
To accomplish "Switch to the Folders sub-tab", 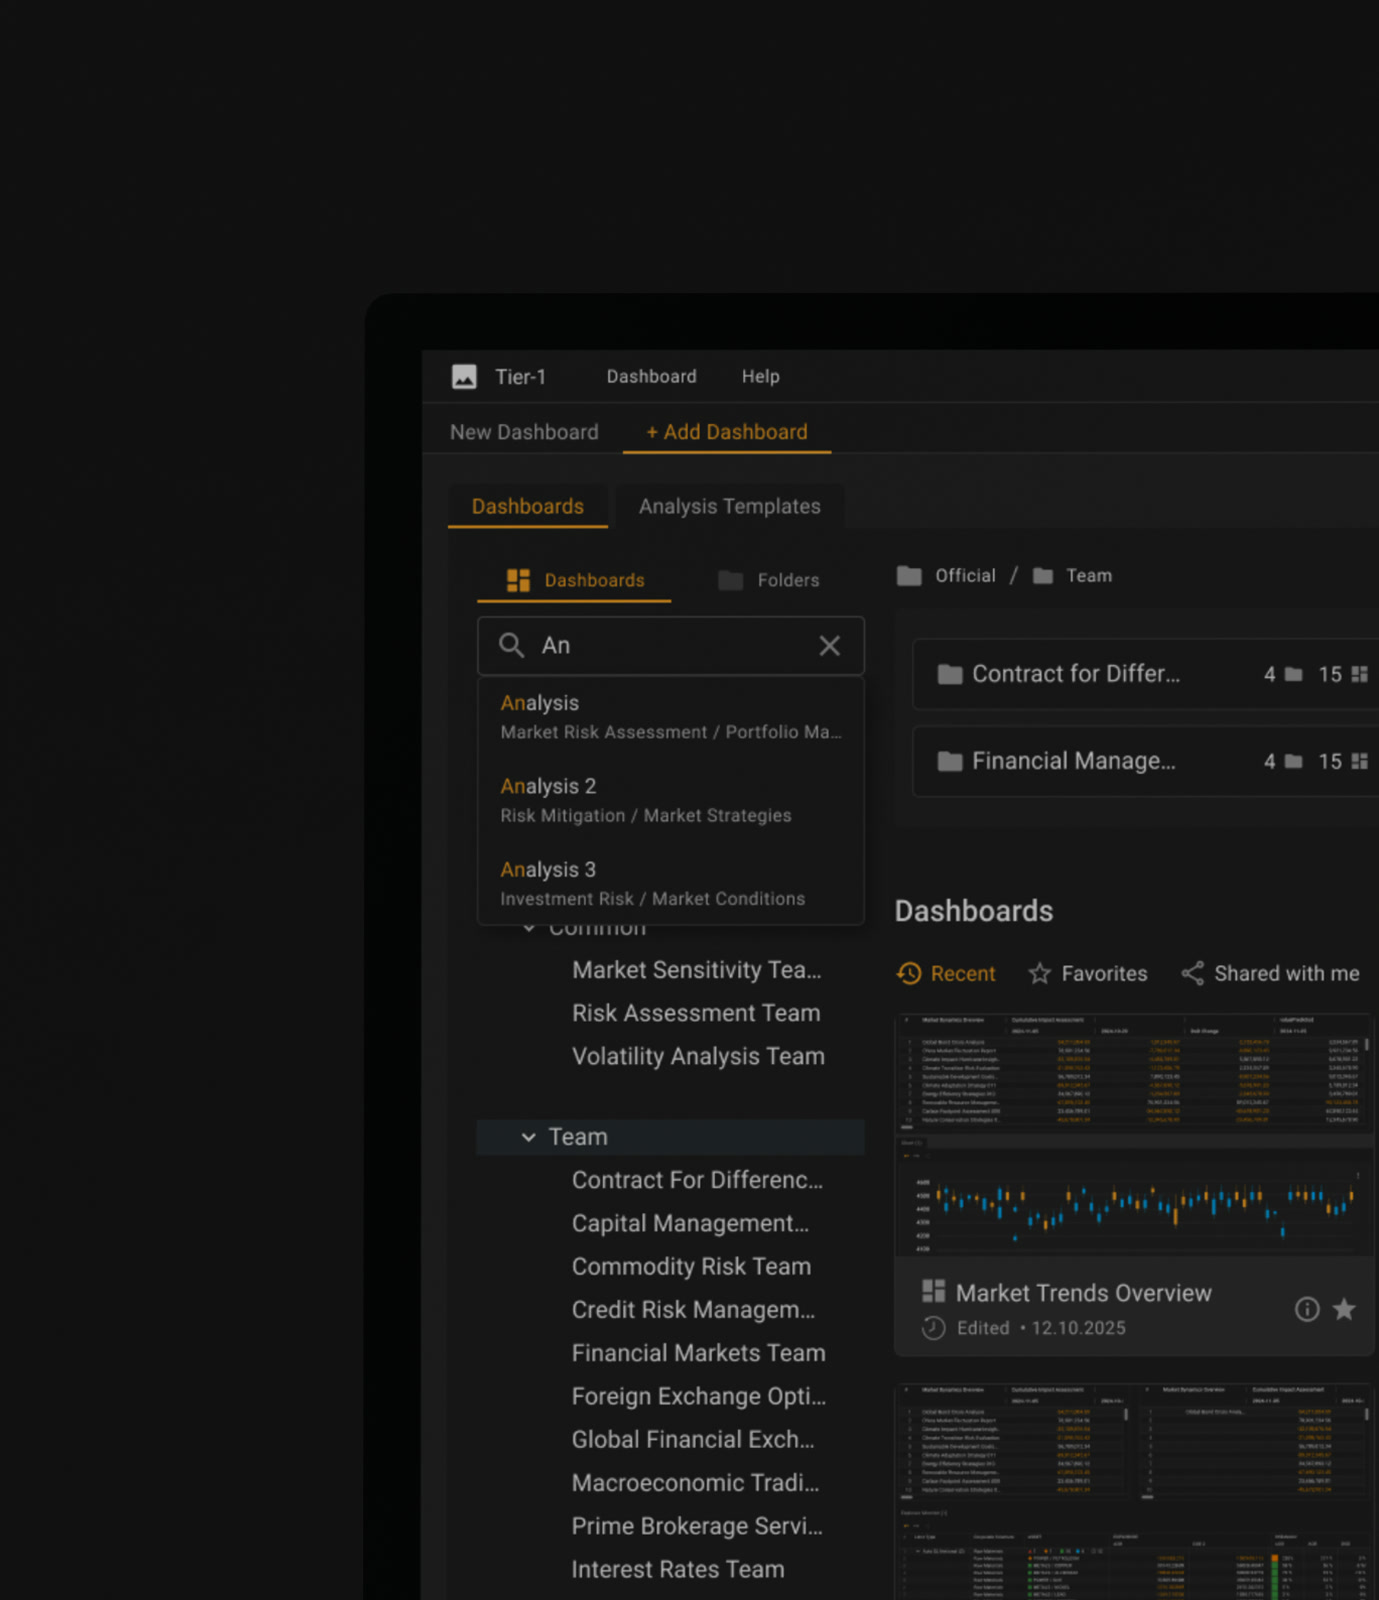I will (768, 580).
